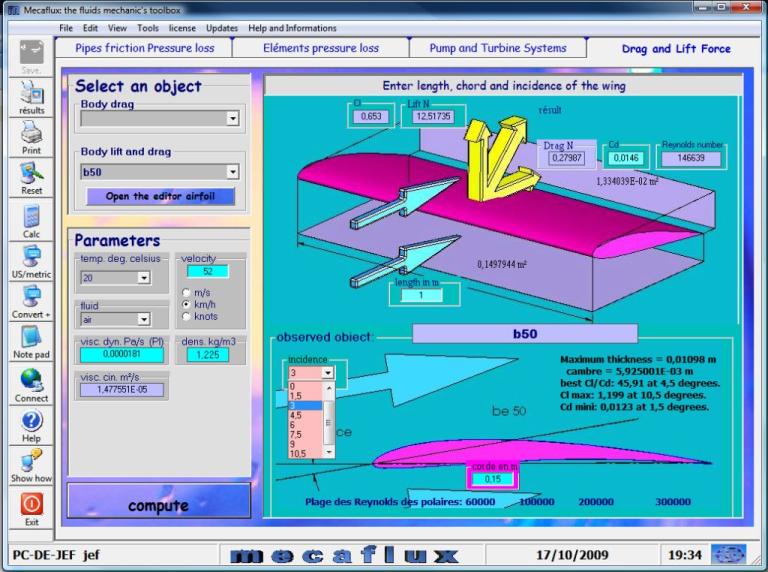Click the 19:34 clock in status bar
The height and width of the screenshot is (572, 768).
click(685, 555)
